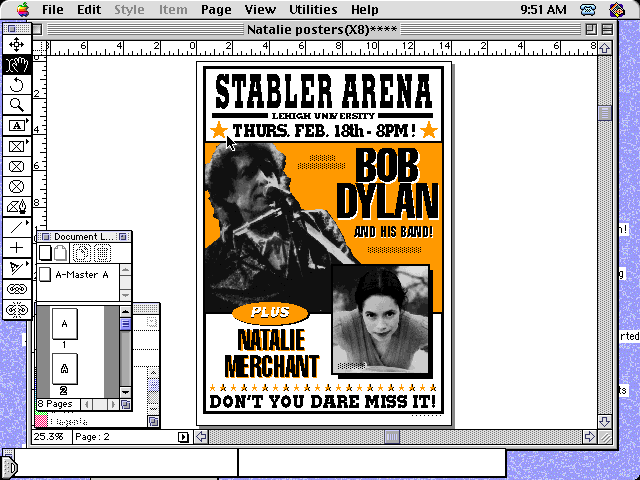Open the File menu

[53, 10]
